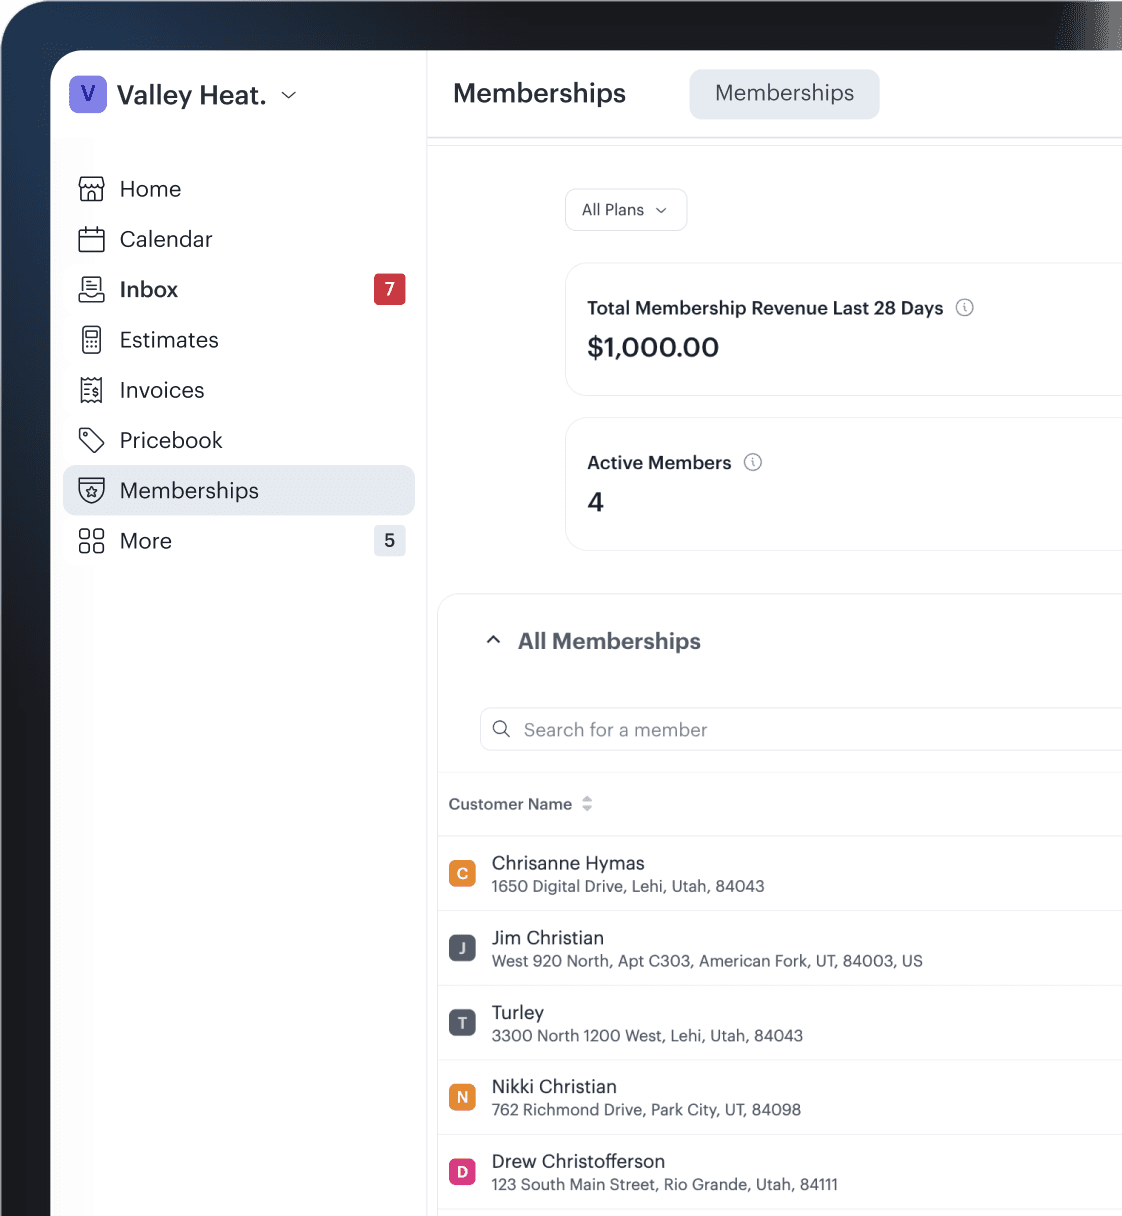
Task: Click the Total Membership Revenue Last 28 Days label
Action: [x=765, y=308]
